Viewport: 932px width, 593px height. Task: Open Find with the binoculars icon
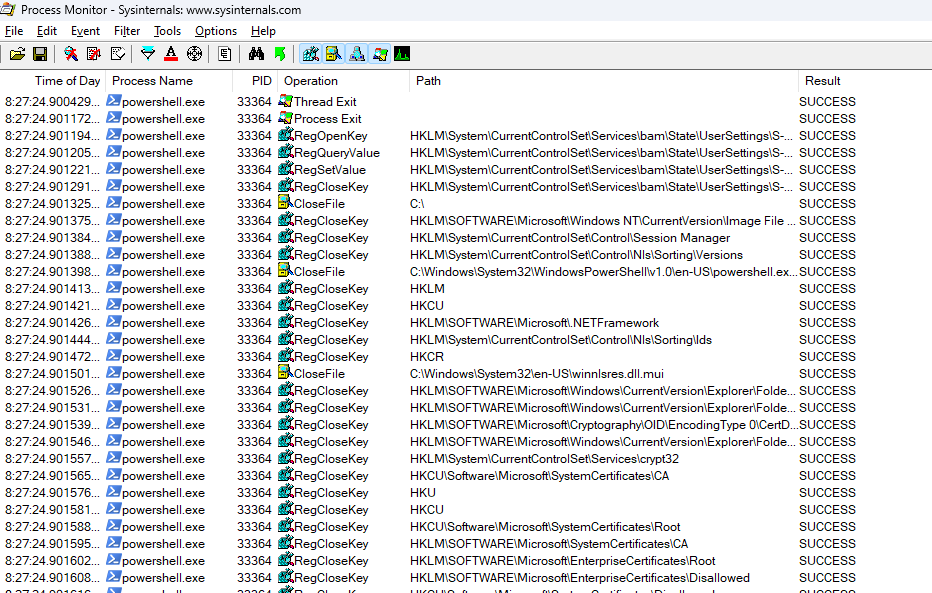[x=256, y=54]
